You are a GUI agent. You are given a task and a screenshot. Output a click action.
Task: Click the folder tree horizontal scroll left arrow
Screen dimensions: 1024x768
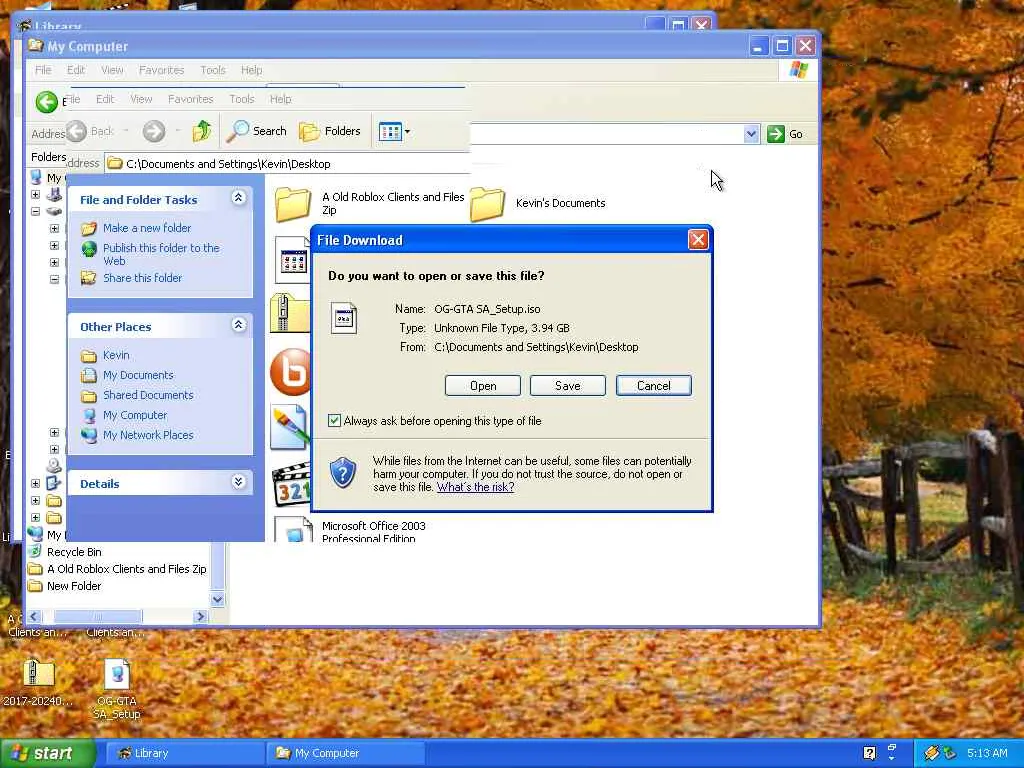tap(34, 616)
